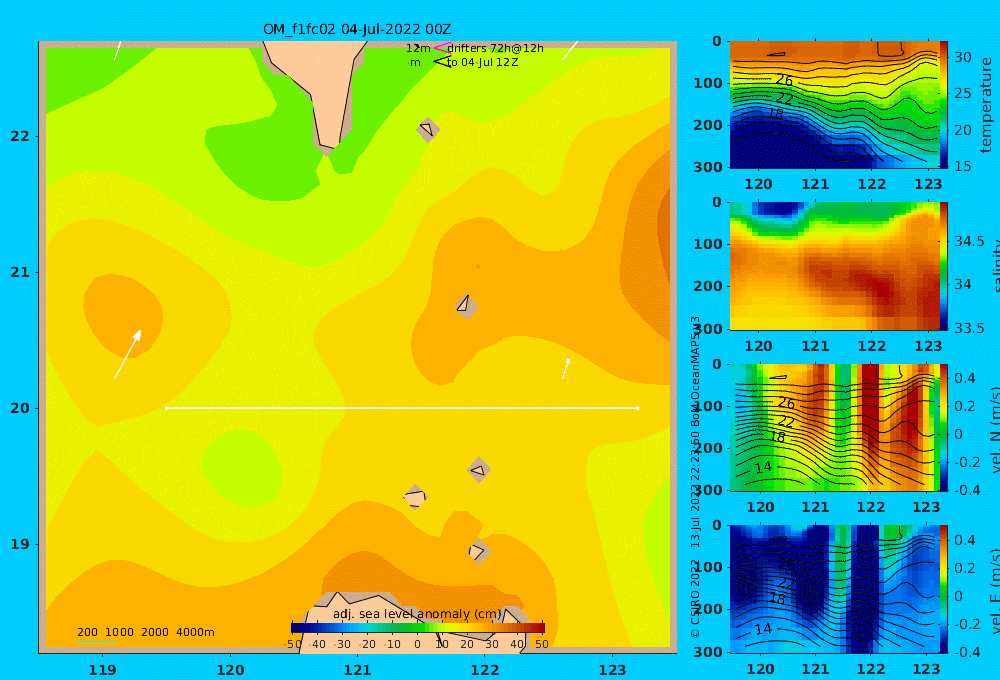Open the northward velocity section plot
1000x680 pixels.
[x=834, y=427]
